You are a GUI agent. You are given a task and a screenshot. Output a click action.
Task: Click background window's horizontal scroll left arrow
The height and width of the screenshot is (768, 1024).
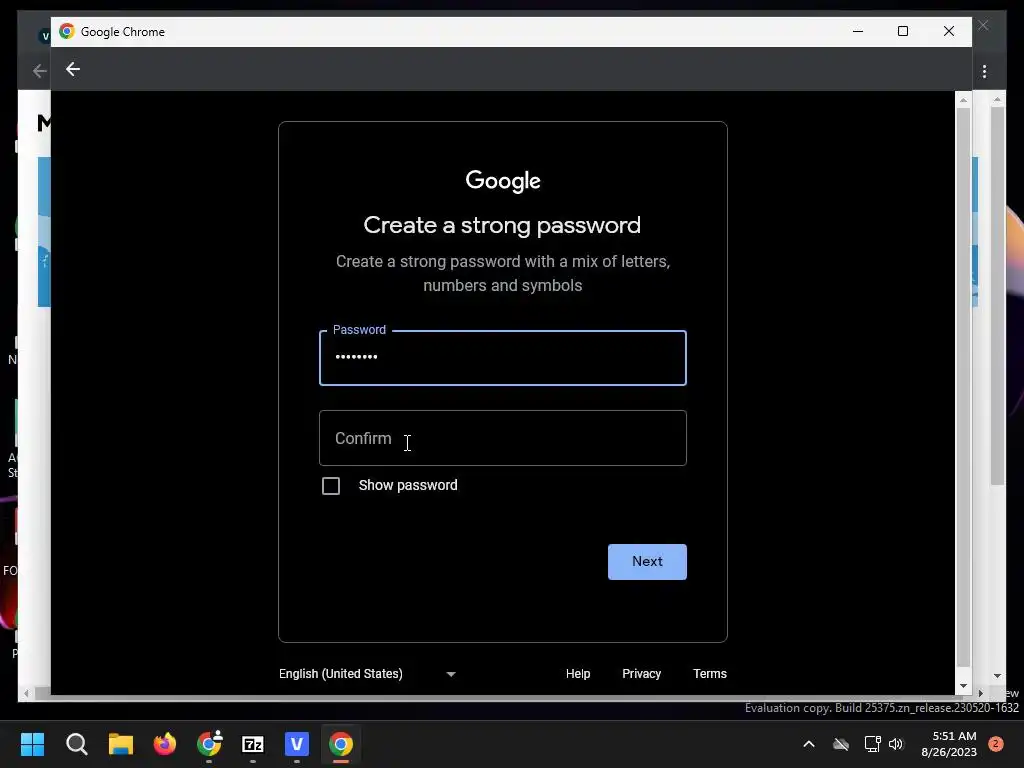(x=26, y=694)
